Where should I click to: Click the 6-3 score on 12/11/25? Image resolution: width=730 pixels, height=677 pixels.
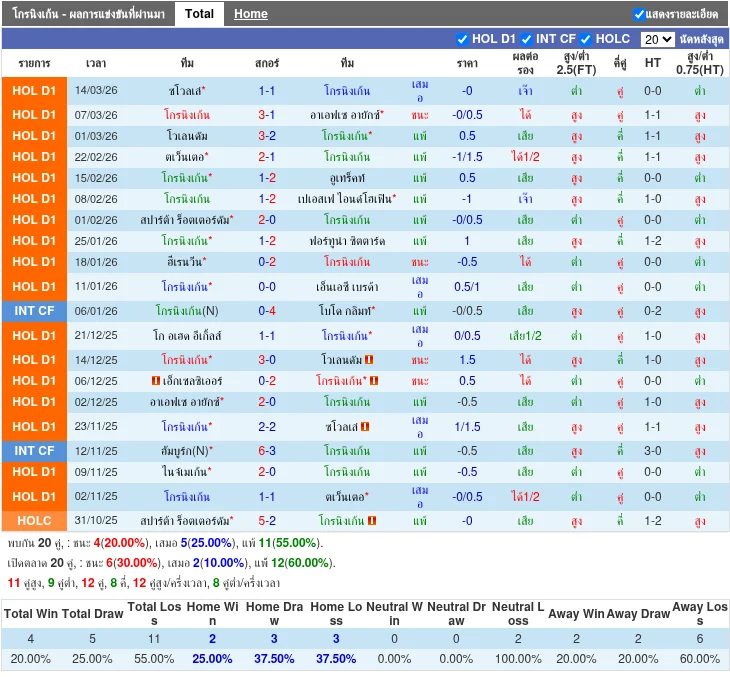(267, 451)
